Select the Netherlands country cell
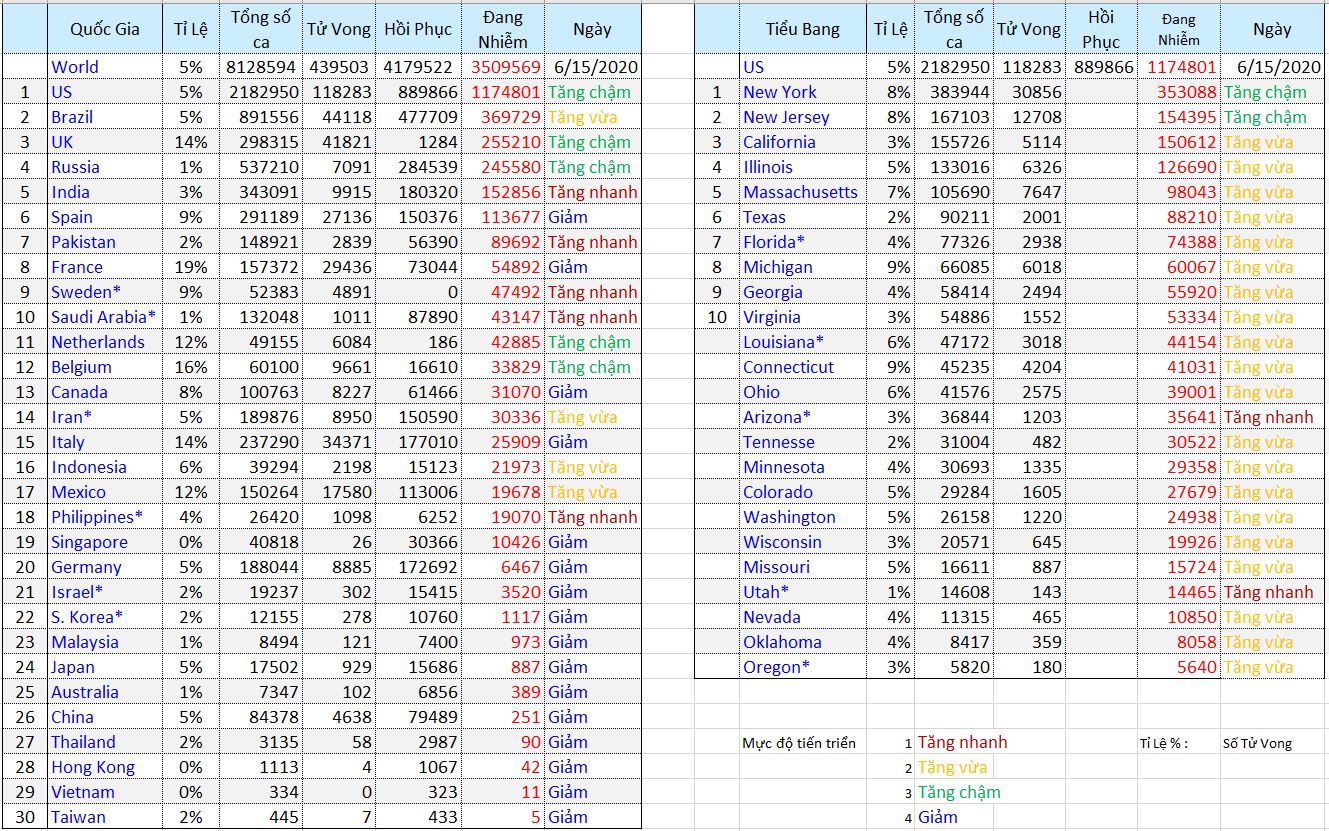This screenshot has width=1329, height=831. pyautogui.click(x=105, y=342)
